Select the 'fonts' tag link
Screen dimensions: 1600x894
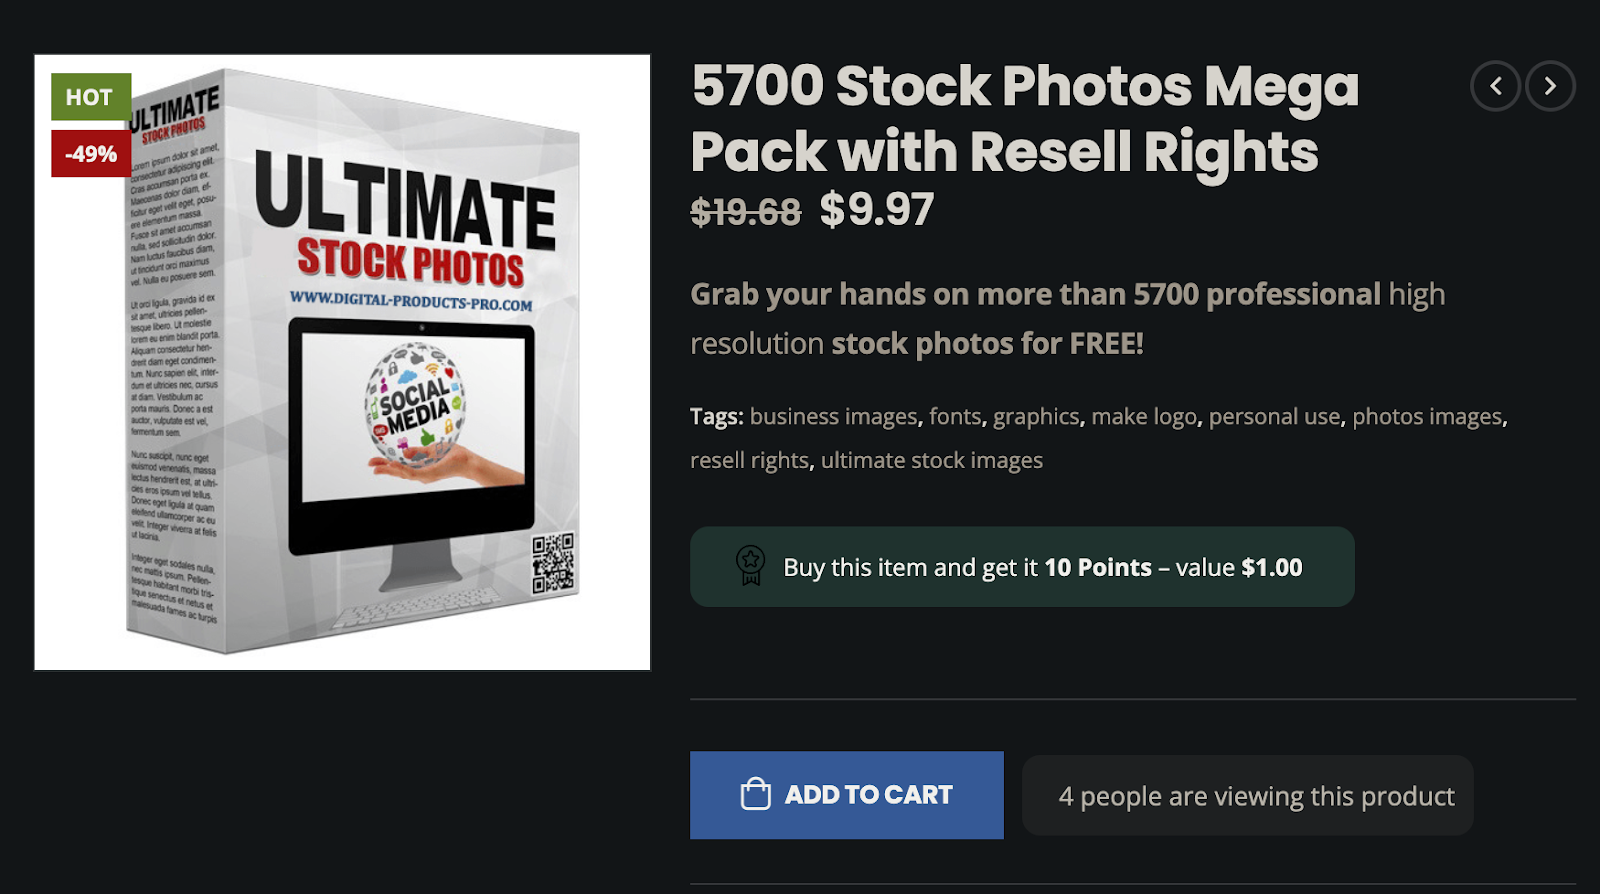954,416
